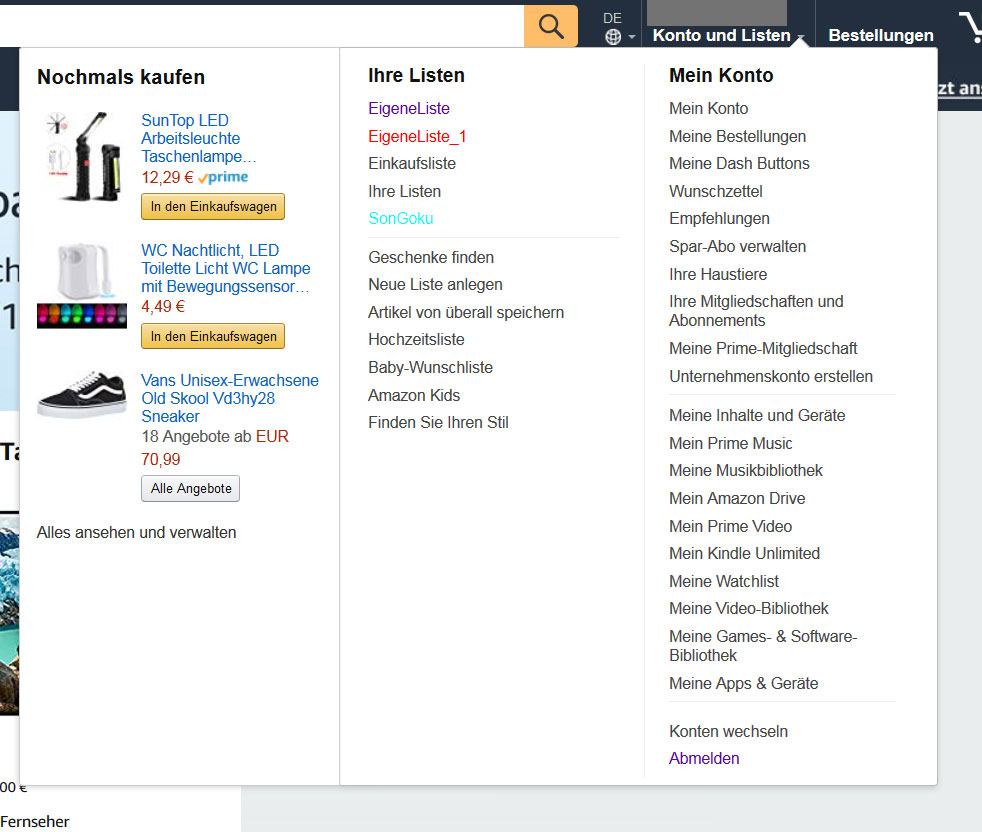Add SunTop LED lamp to Einkaufswagen

point(213,206)
